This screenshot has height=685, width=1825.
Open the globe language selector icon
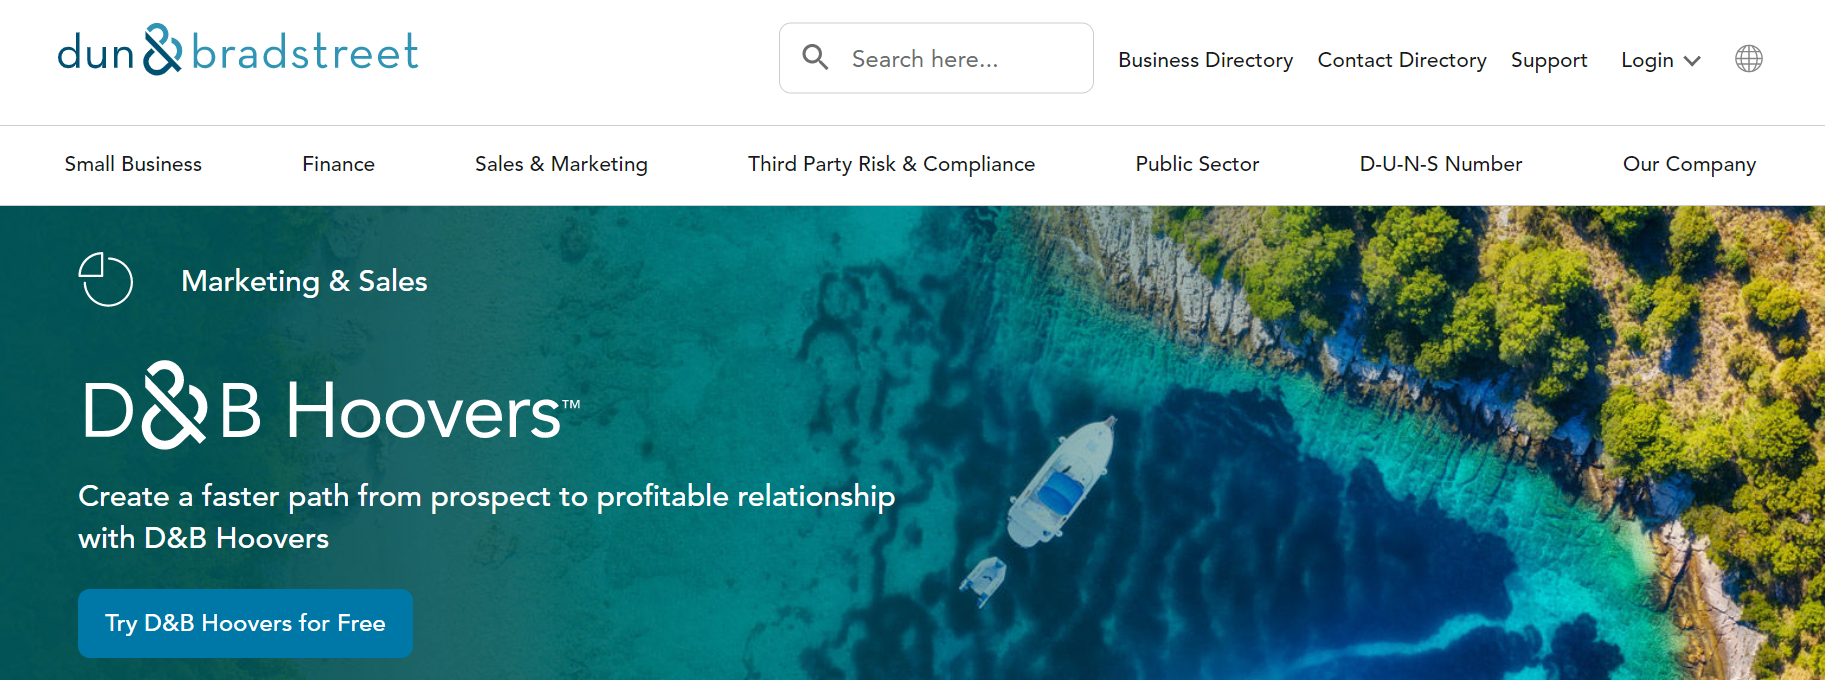[1748, 59]
